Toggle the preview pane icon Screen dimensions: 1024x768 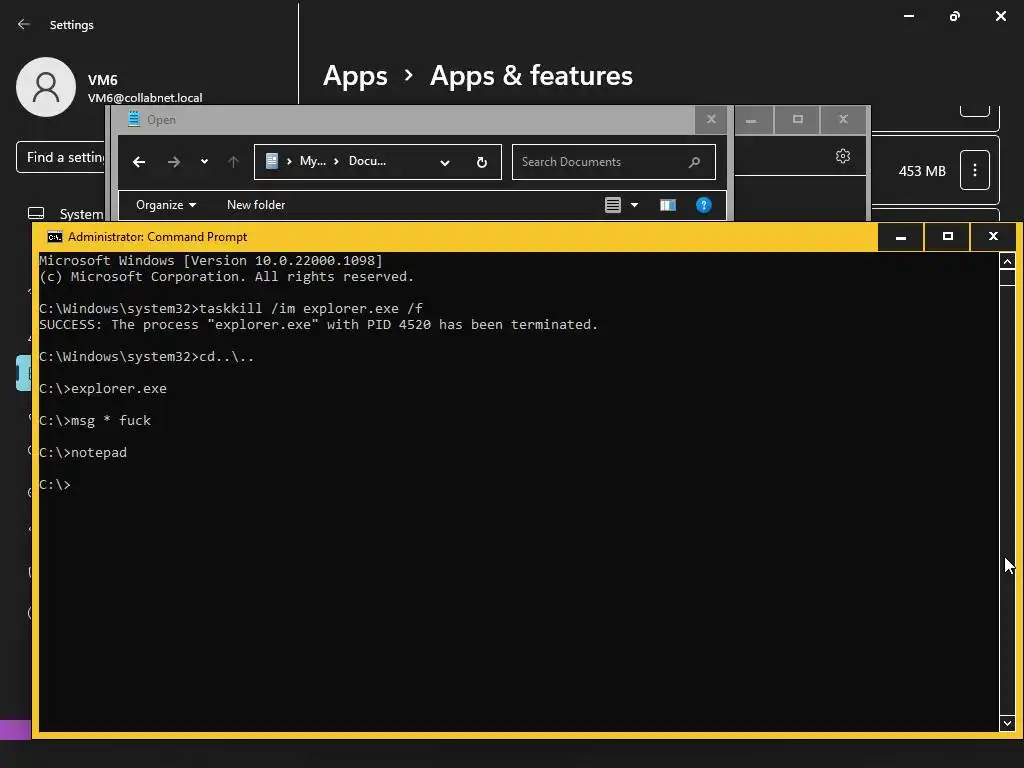point(667,205)
